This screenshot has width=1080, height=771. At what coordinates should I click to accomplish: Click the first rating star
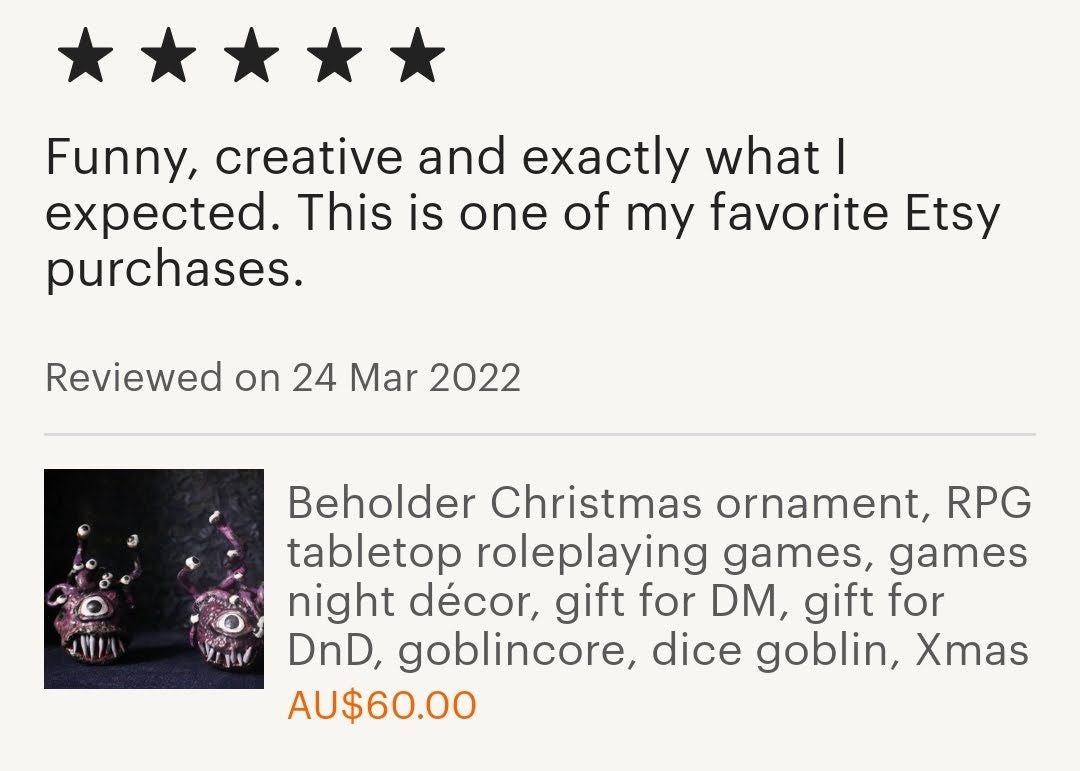tap(85, 56)
